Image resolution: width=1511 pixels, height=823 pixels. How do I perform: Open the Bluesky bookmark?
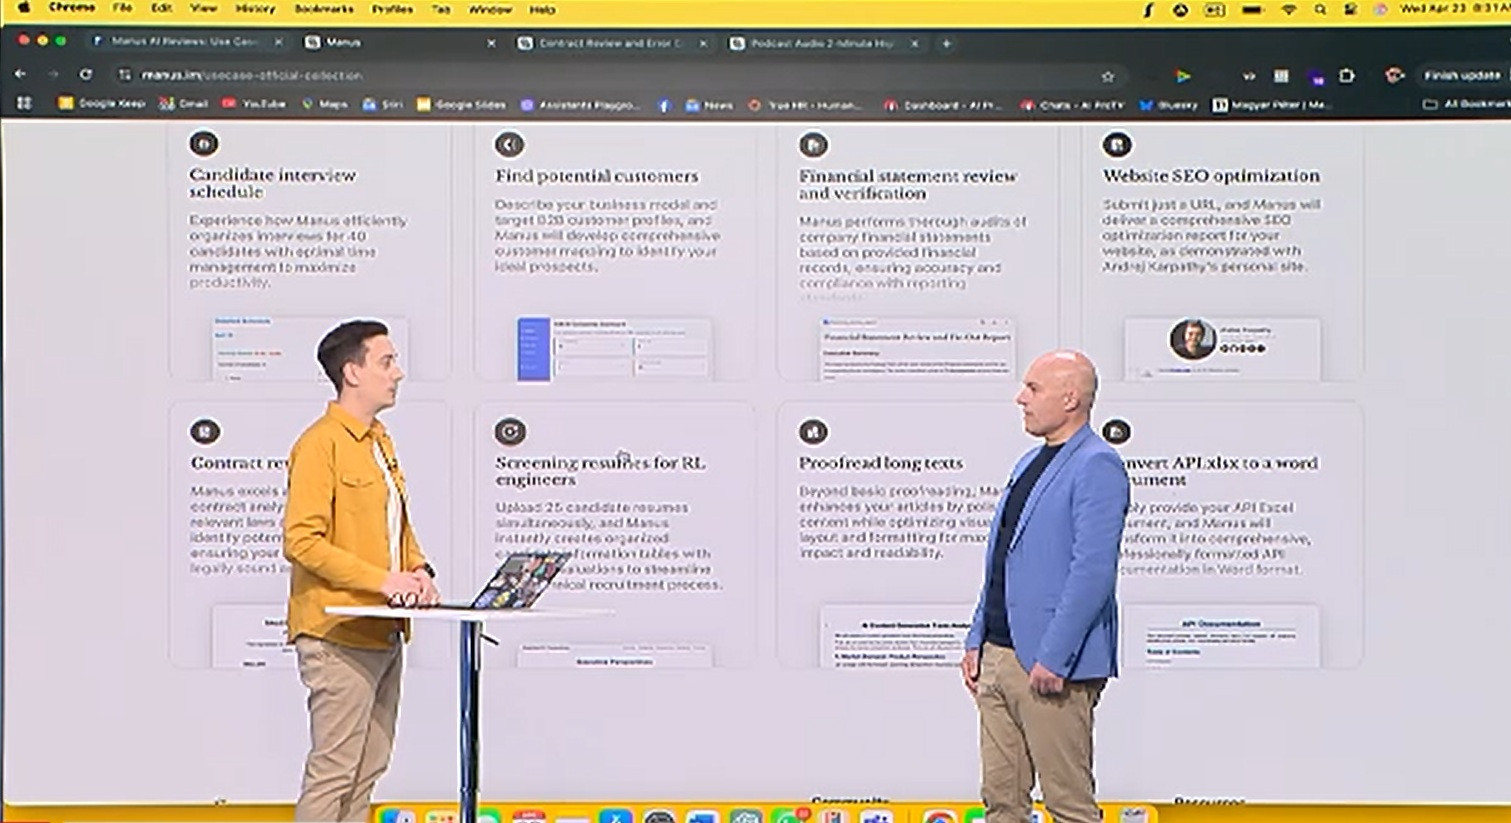tap(1168, 104)
